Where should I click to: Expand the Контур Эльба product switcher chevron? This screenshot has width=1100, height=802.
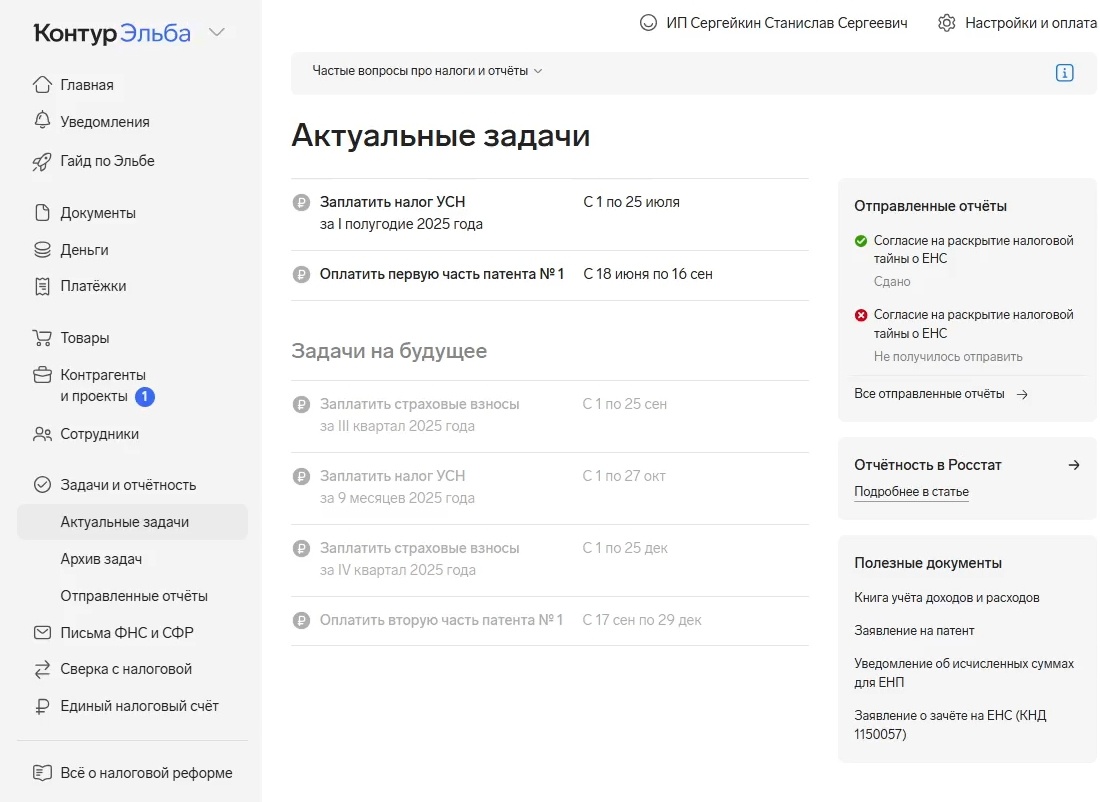coord(217,32)
